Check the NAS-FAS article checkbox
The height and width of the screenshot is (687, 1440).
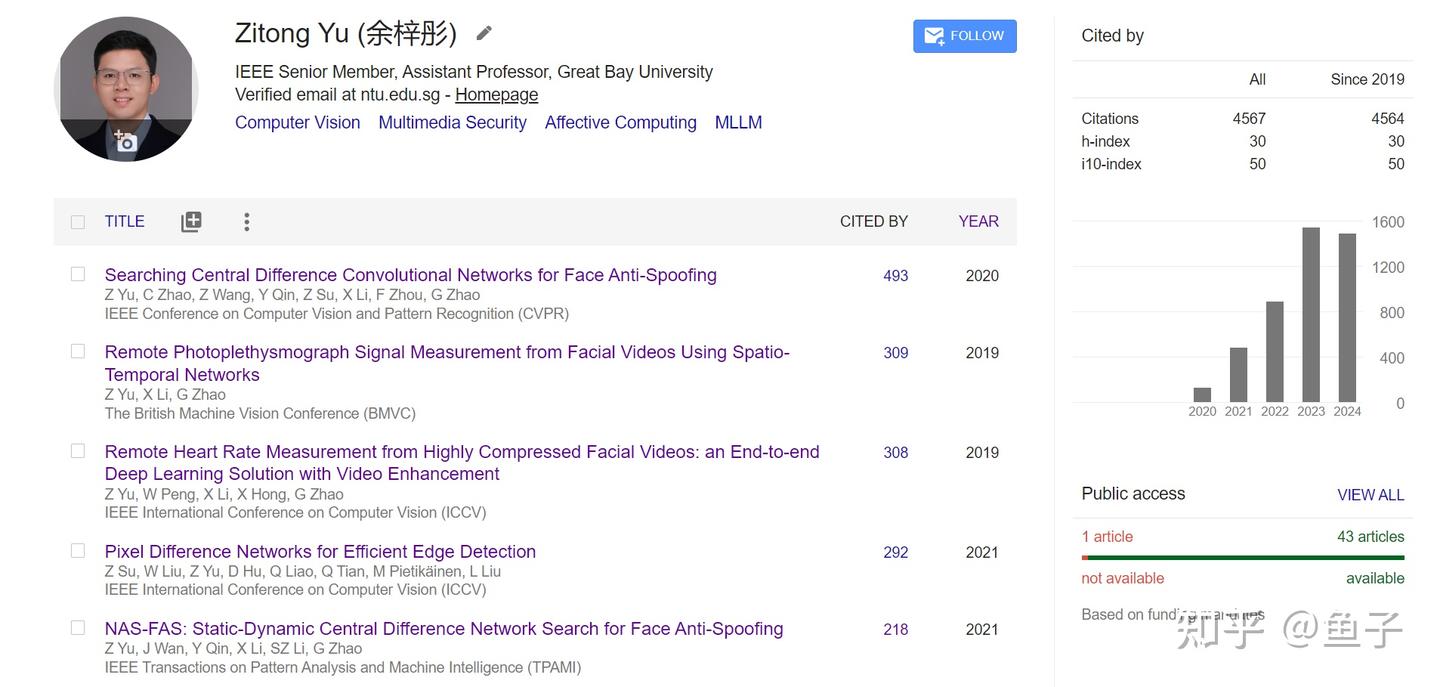click(77, 627)
